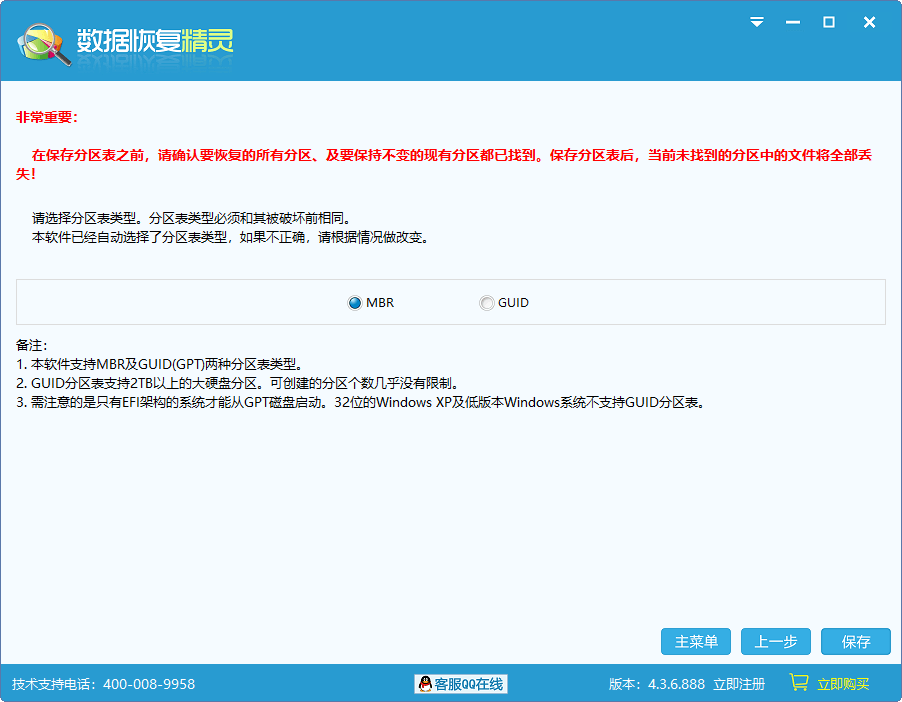The image size is (902, 702).
Task: Minimize the data recovery window
Action: tap(793, 22)
